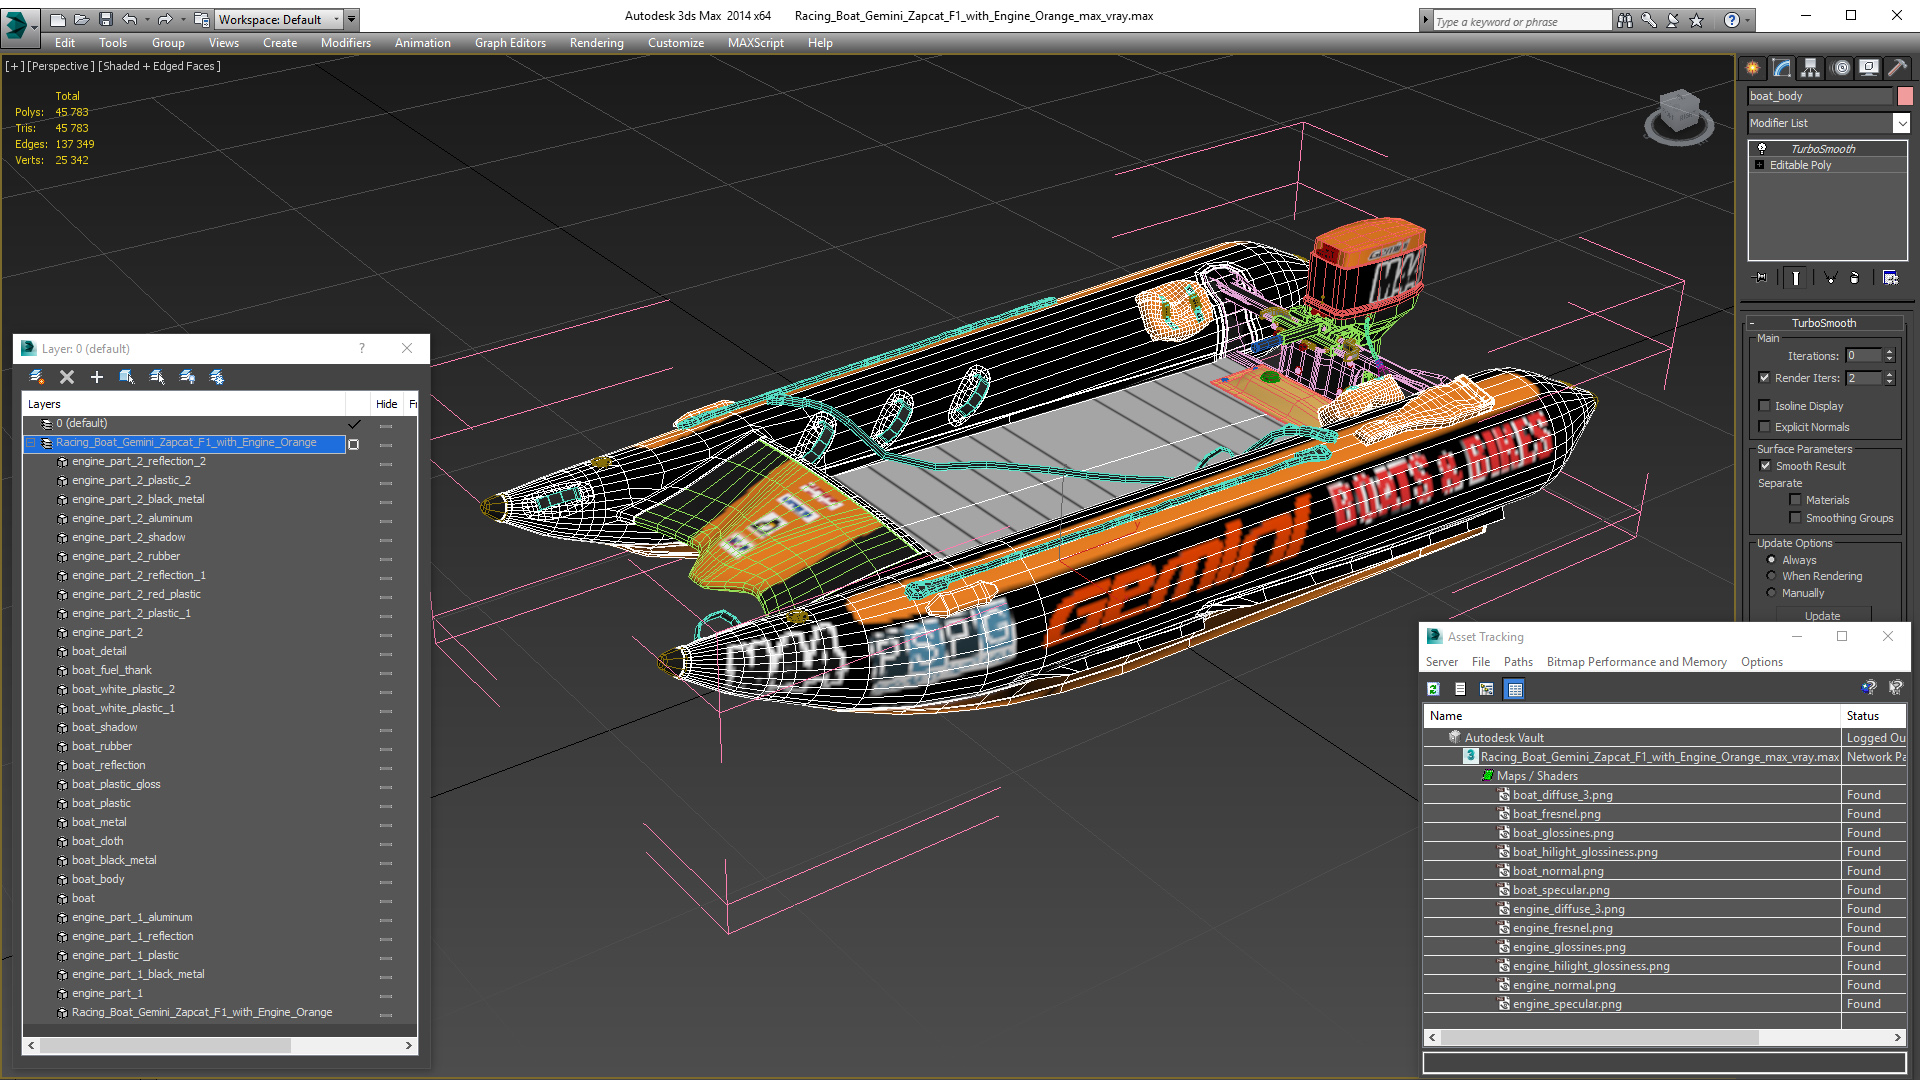Click the Redo arrow icon
This screenshot has width=1920, height=1080.
click(165, 19)
